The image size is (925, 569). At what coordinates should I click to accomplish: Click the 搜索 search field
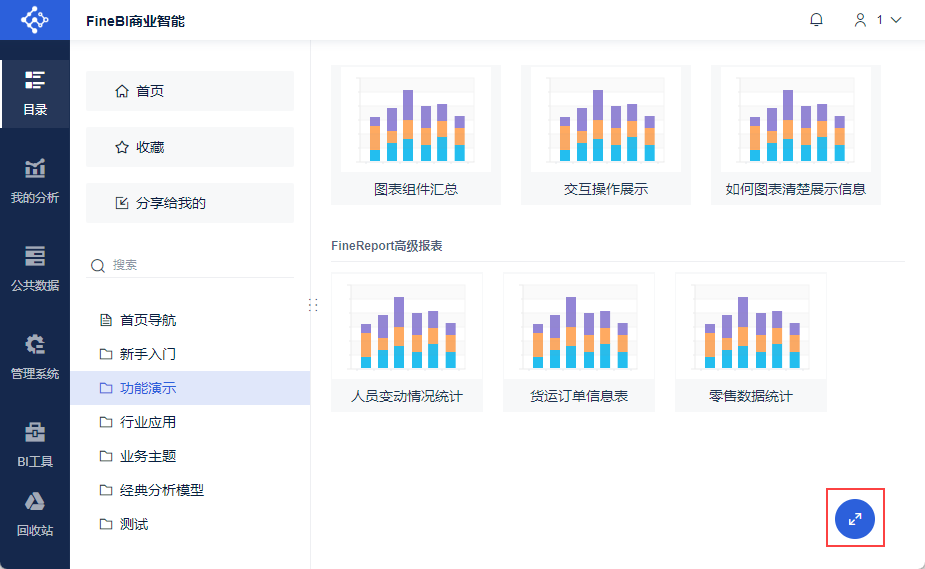190,265
